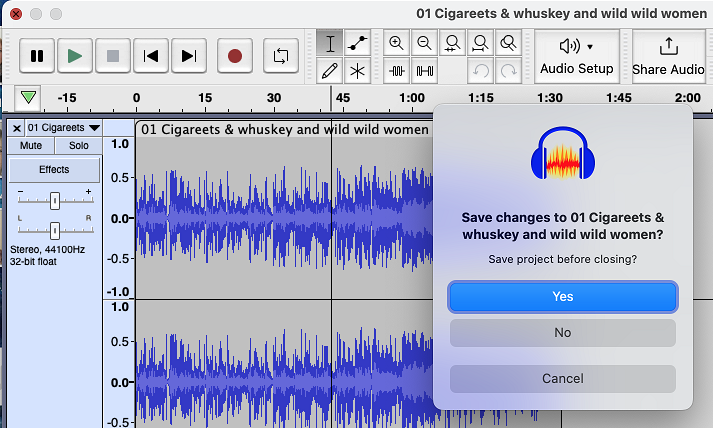Fit project to width zoom icon
713x428 pixels.
coord(481,43)
